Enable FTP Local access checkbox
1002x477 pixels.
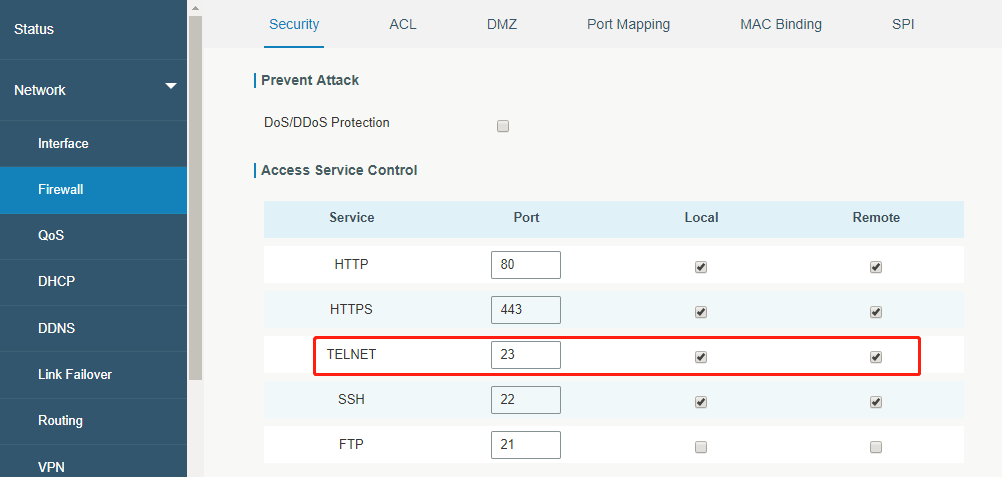click(x=701, y=447)
